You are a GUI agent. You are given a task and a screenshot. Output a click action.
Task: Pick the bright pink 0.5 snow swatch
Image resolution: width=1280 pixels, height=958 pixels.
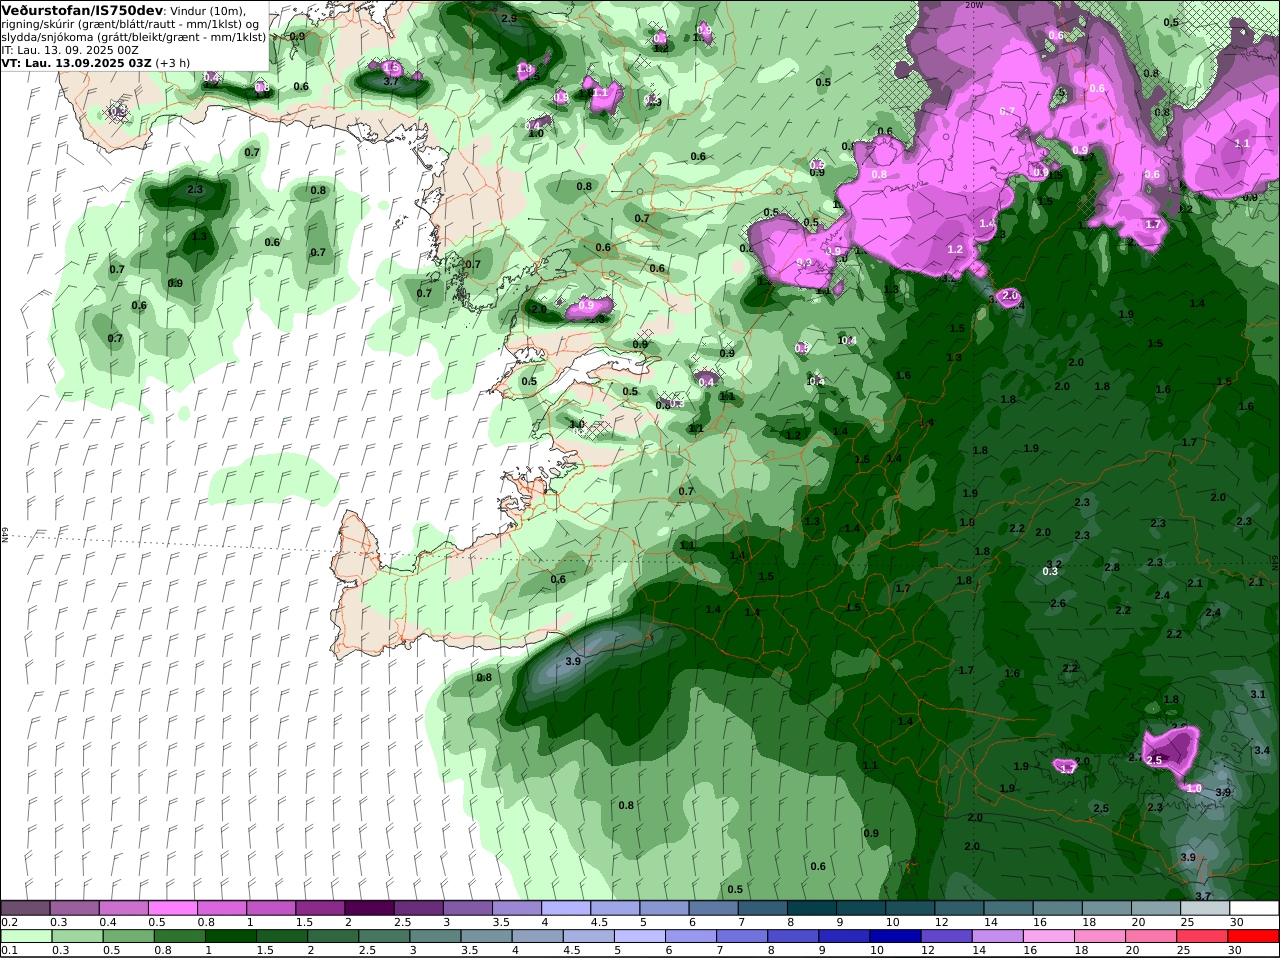tap(172, 908)
